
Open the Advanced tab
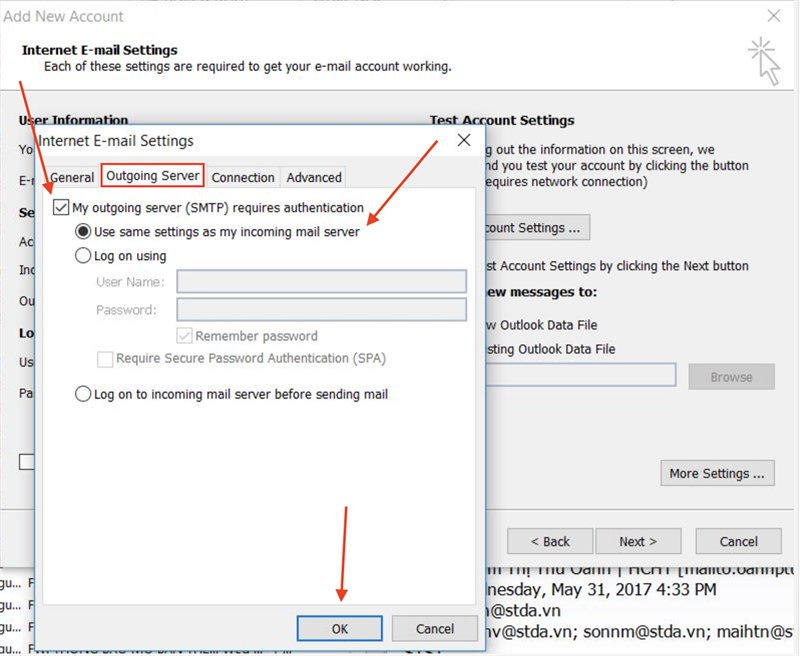tap(312, 177)
